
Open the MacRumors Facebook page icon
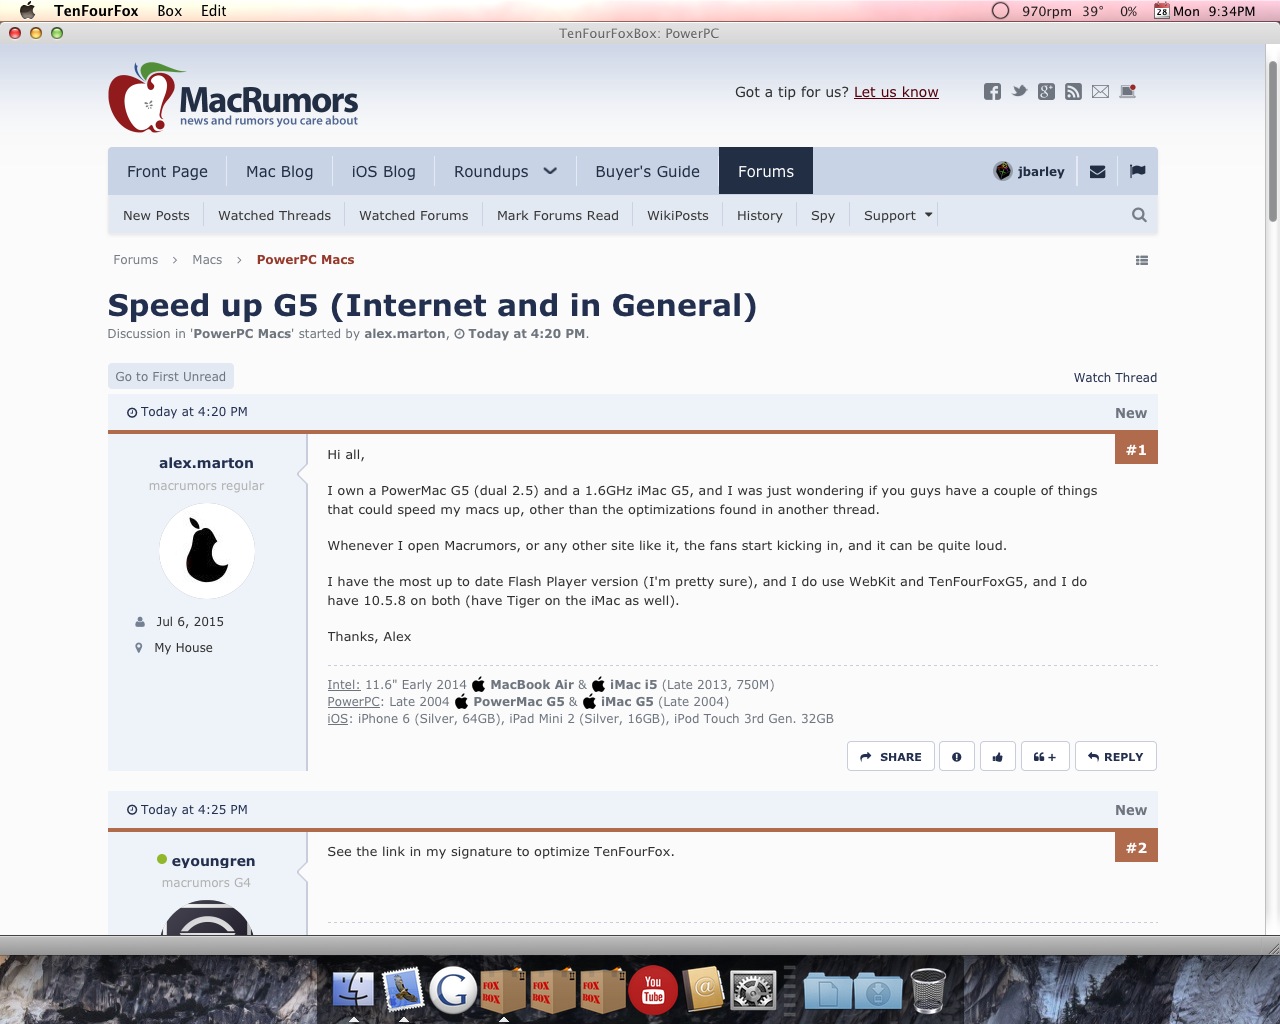point(992,92)
